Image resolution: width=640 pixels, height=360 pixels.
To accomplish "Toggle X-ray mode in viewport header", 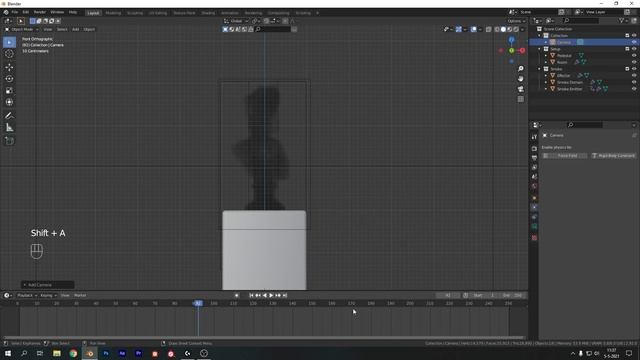I will coord(489,29).
